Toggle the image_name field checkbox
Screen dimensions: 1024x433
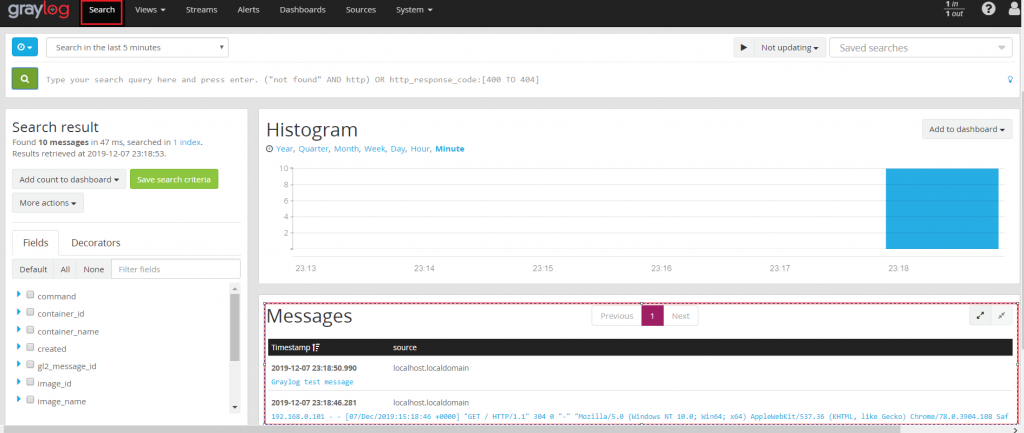pos(30,400)
